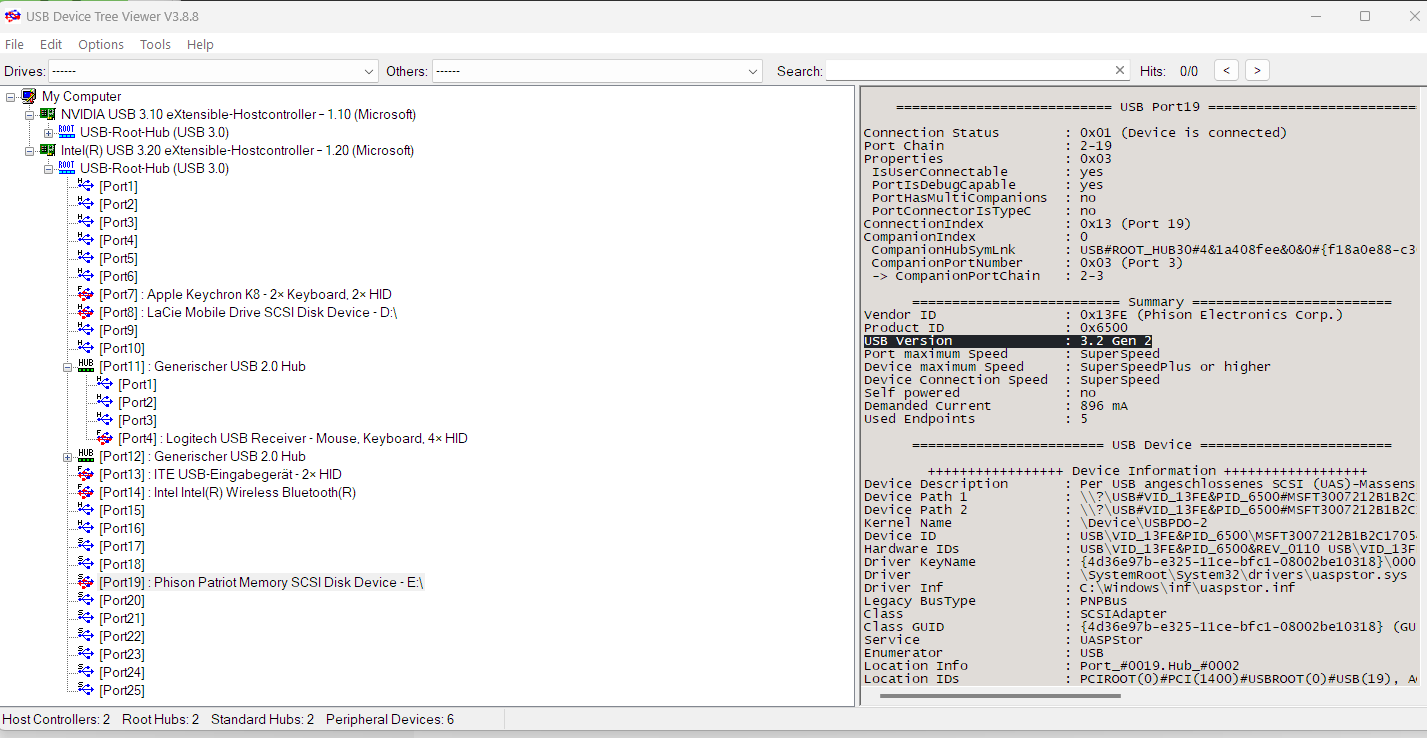This screenshot has width=1427, height=738.
Task: Click the Port19 Phison Patriot Memory icon
Action: (x=86, y=583)
